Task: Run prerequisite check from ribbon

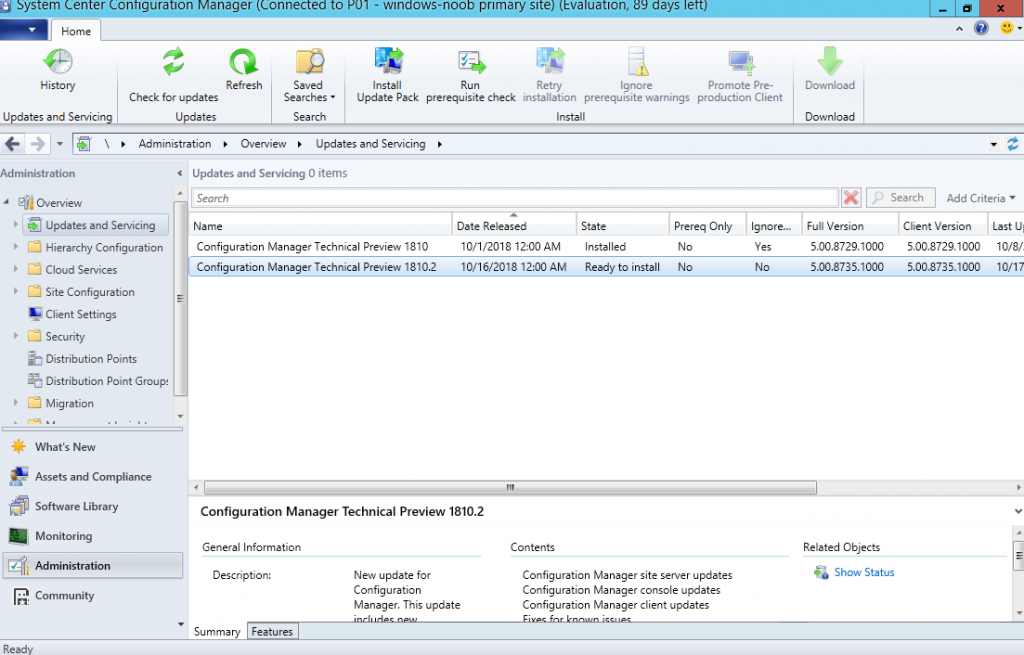Action: (x=470, y=75)
